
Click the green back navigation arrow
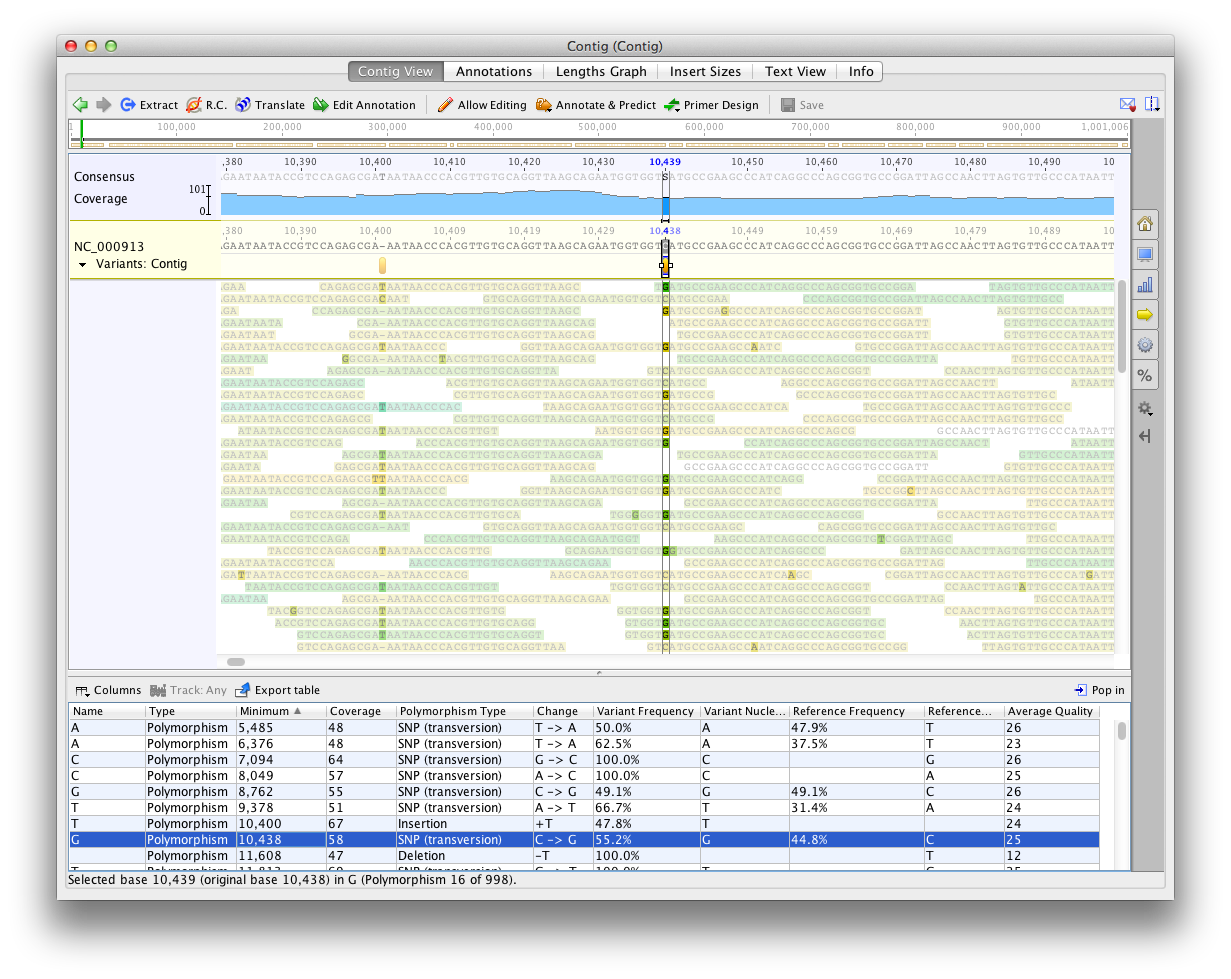click(x=80, y=105)
